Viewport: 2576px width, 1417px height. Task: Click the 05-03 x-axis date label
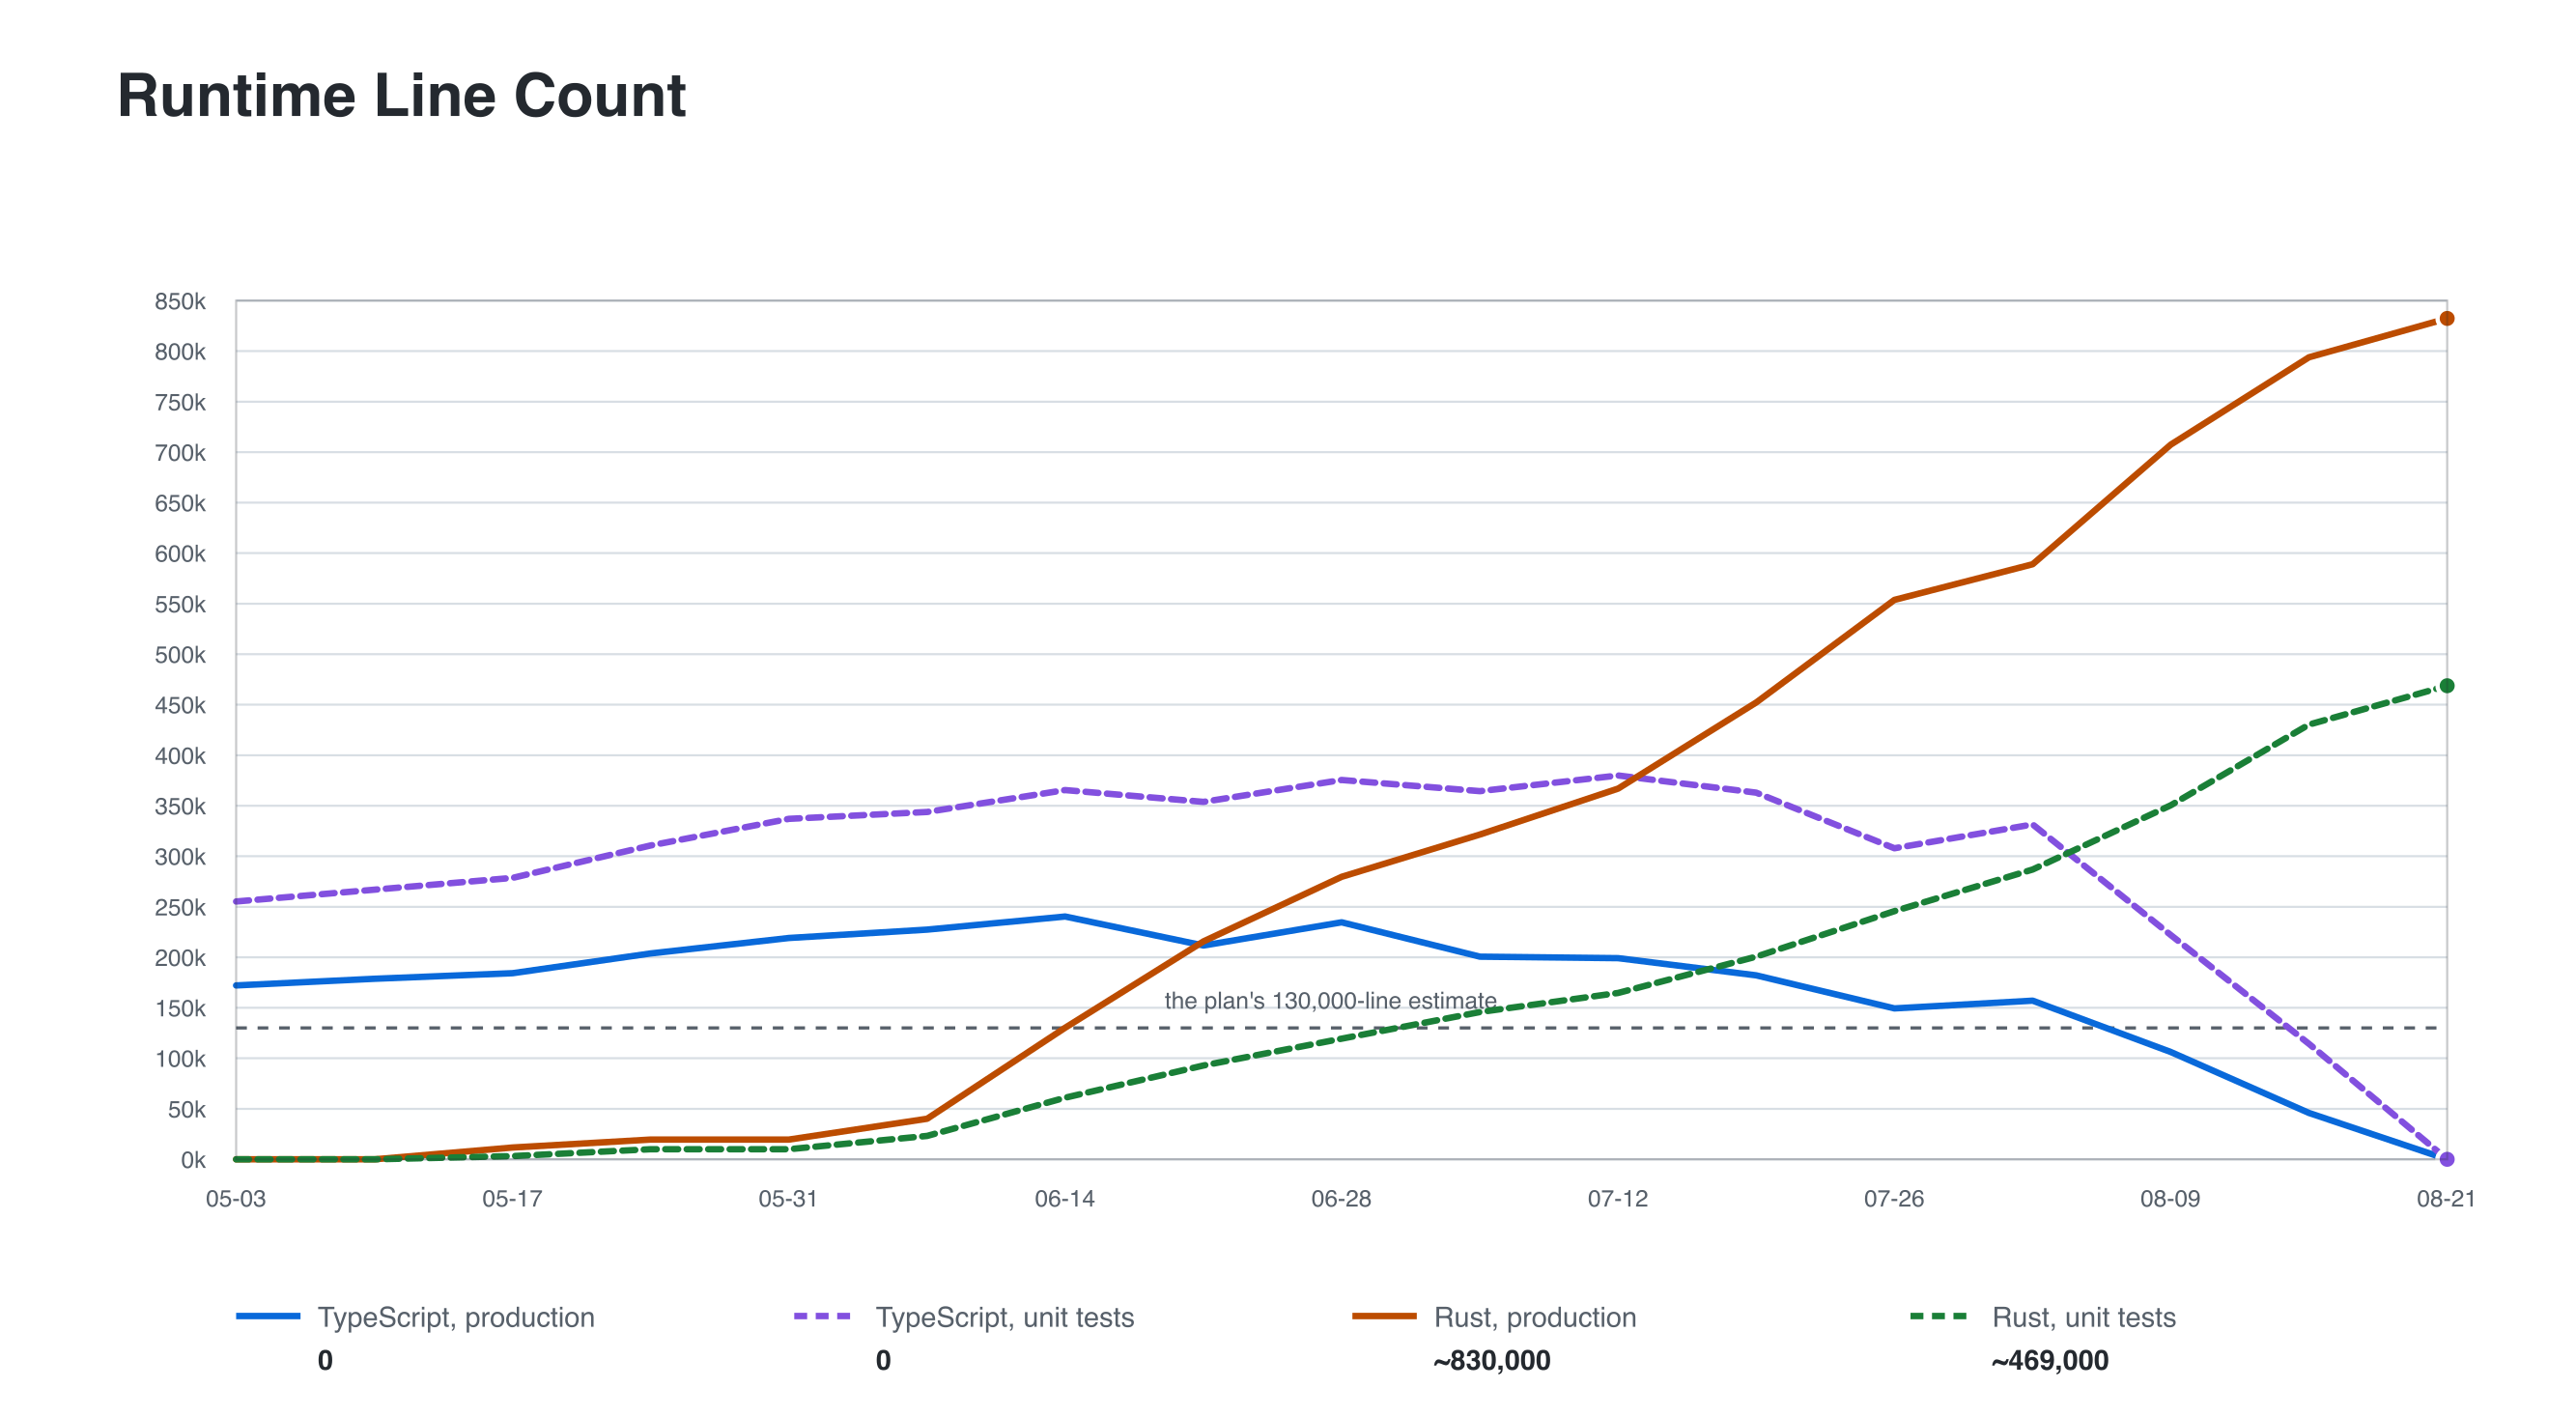(x=236, y=1198)
